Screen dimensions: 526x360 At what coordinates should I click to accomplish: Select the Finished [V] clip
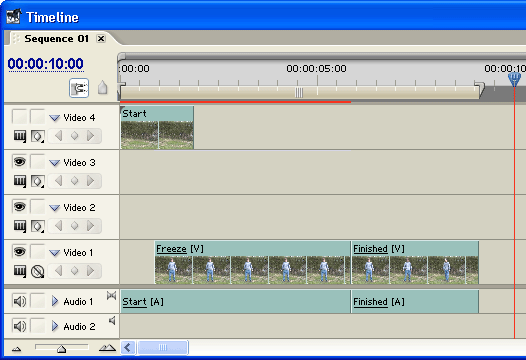click(x=415, y=262)
